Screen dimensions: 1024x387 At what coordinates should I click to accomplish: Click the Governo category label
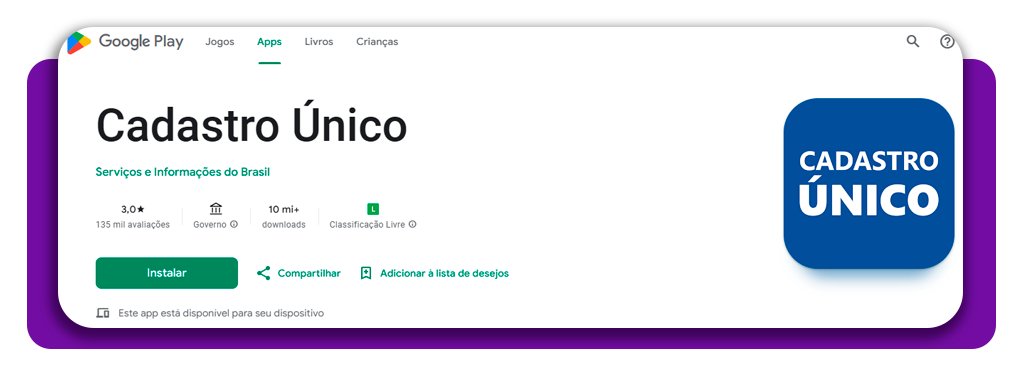(210, 224)
